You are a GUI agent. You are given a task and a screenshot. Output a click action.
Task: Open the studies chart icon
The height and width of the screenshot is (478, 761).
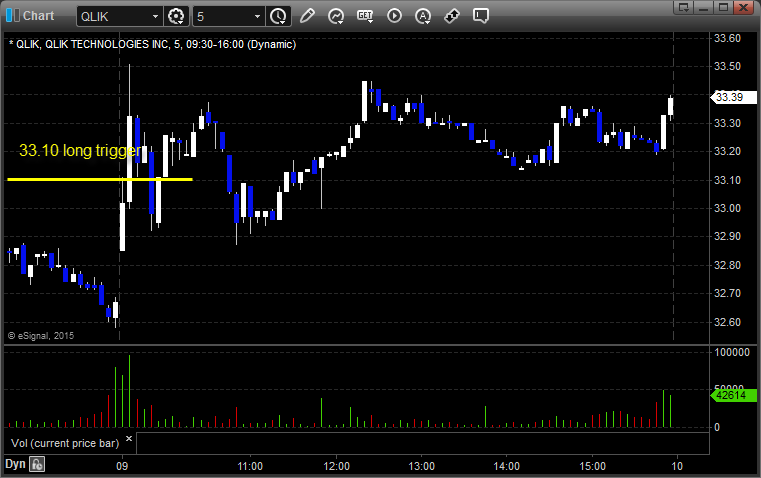(x=336, y=16)
